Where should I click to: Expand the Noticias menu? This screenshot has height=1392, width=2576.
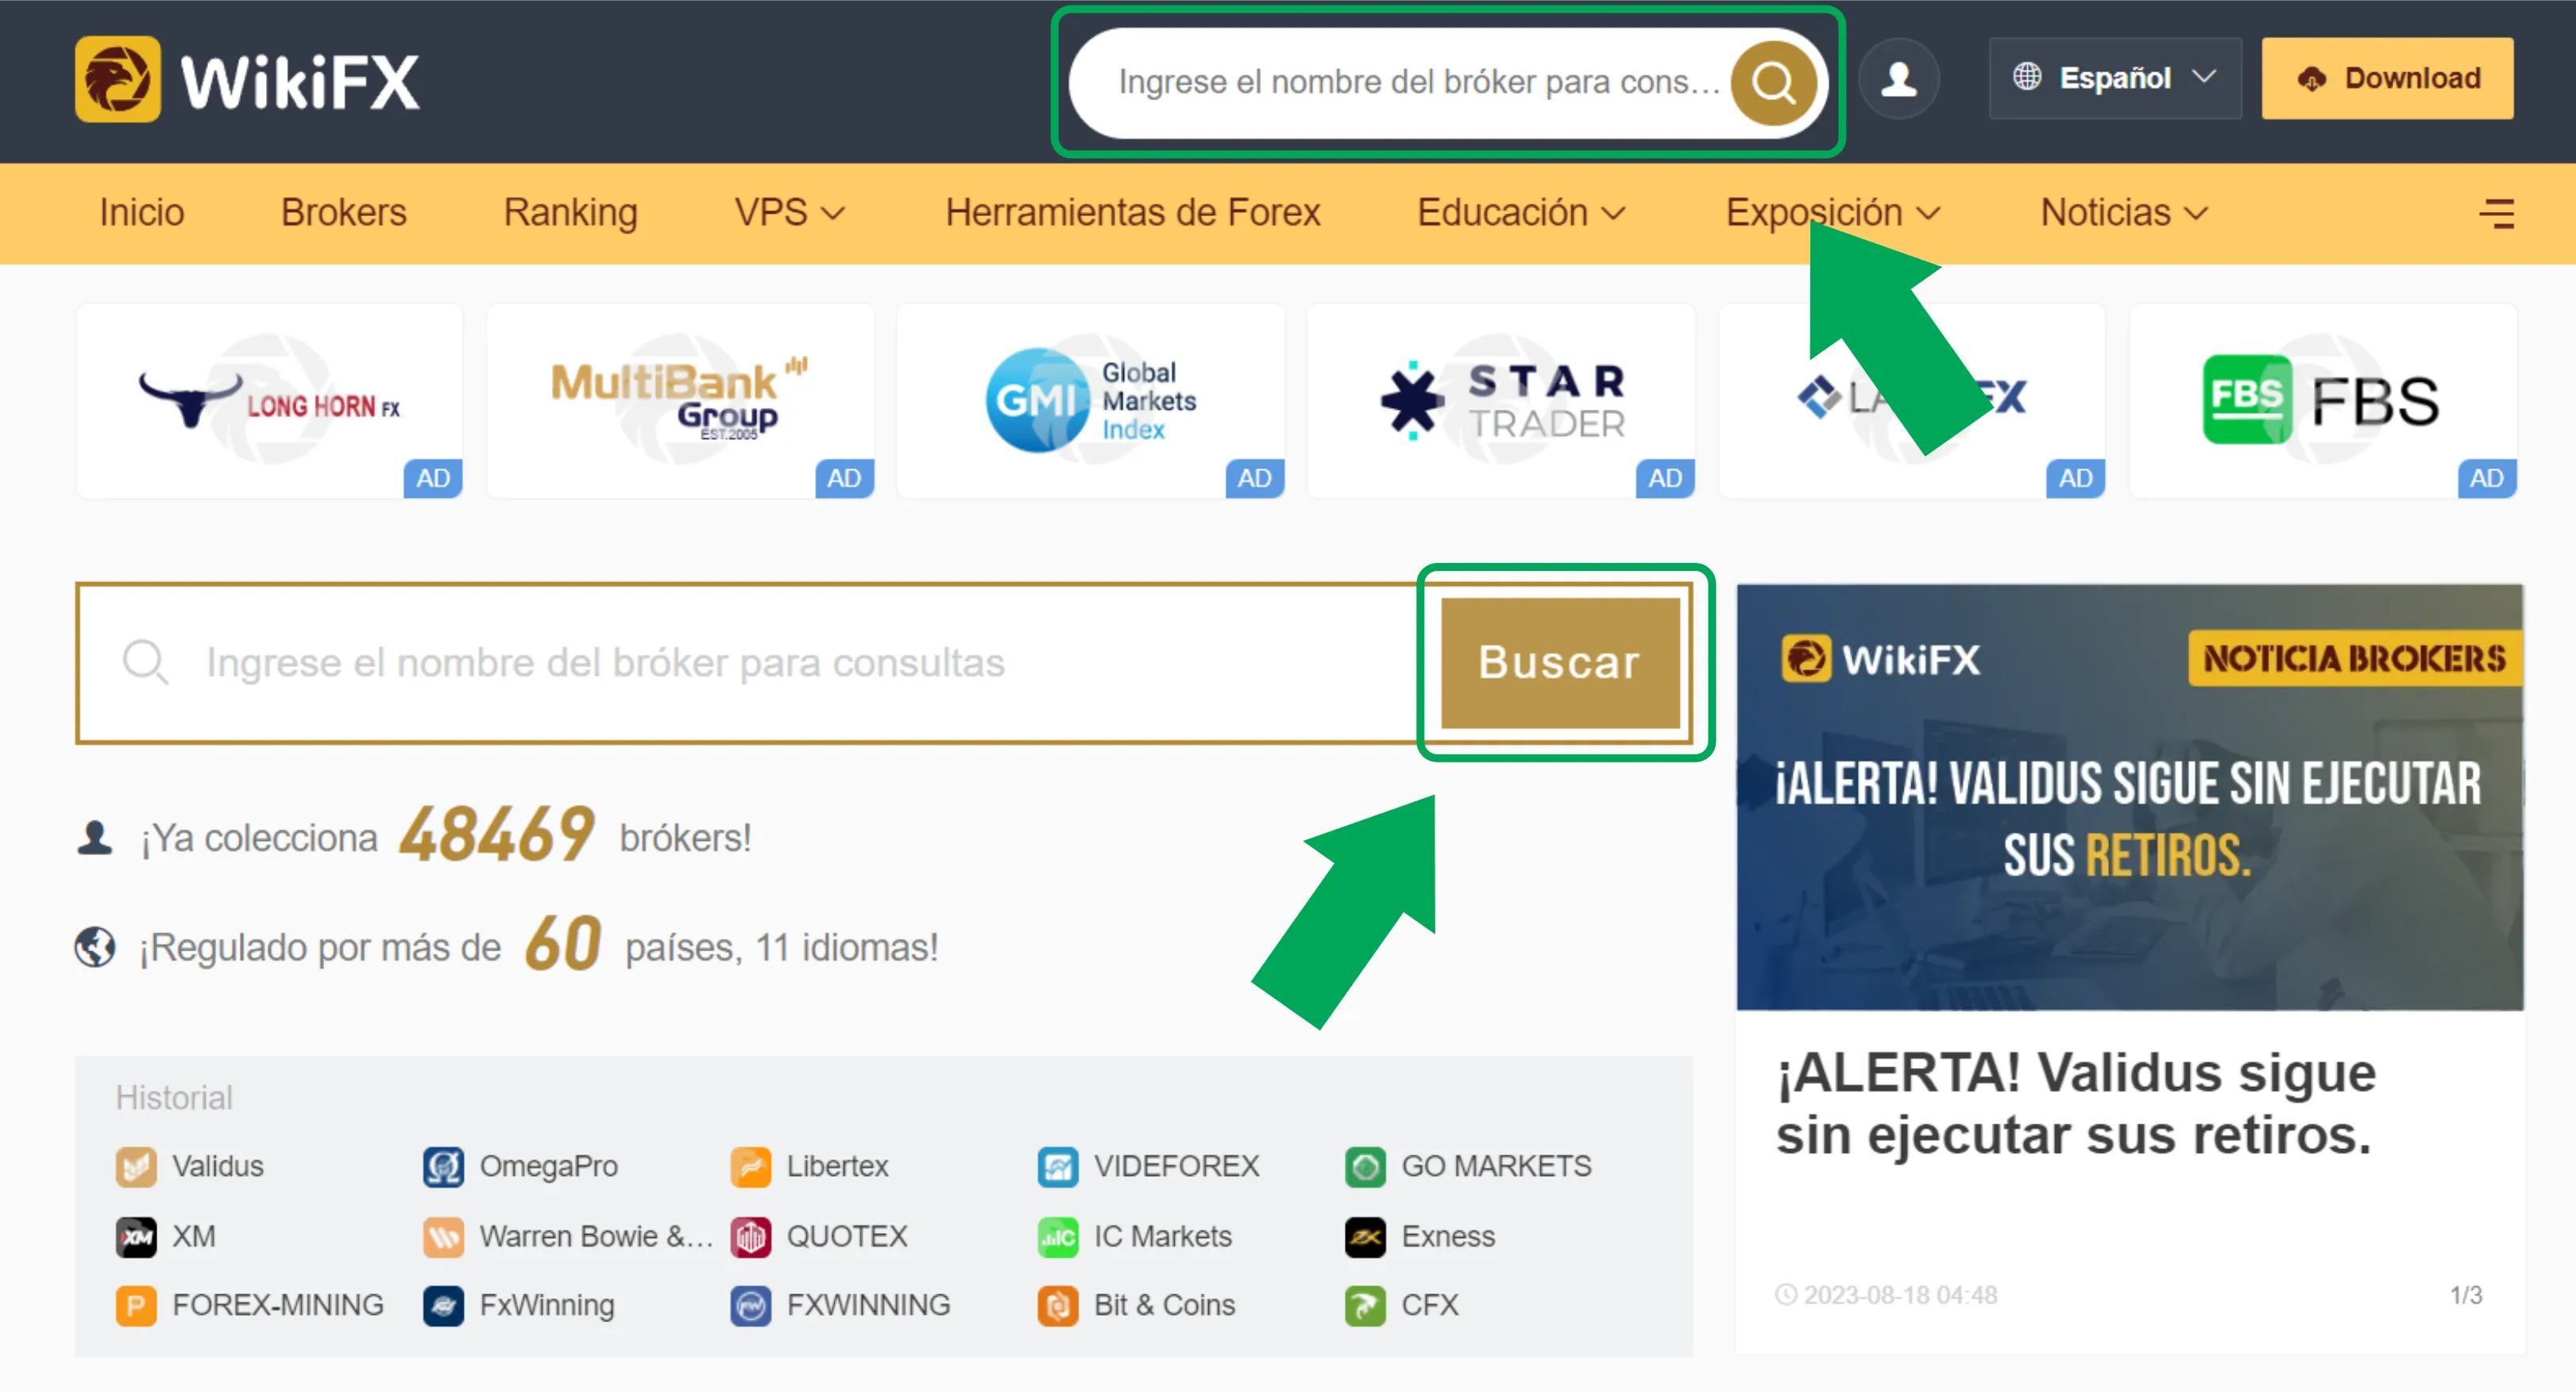[x=2124, y=213]
